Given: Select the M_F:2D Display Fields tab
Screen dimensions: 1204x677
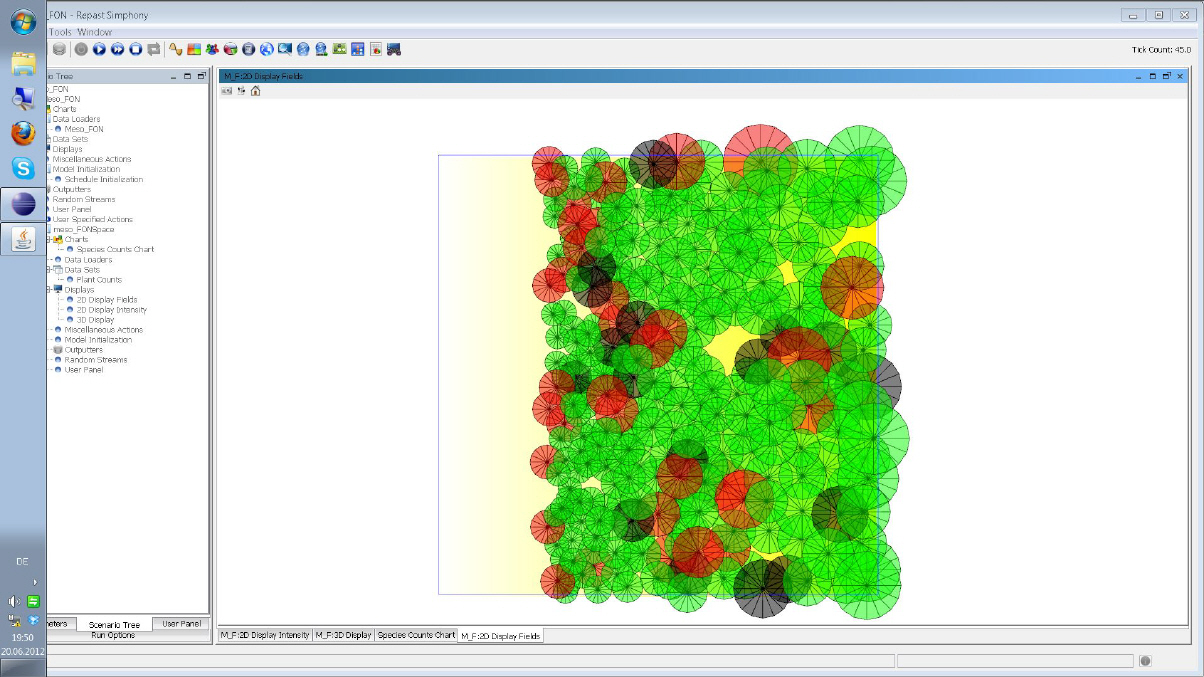Looking at the screenshot, I should click(500, 635).
